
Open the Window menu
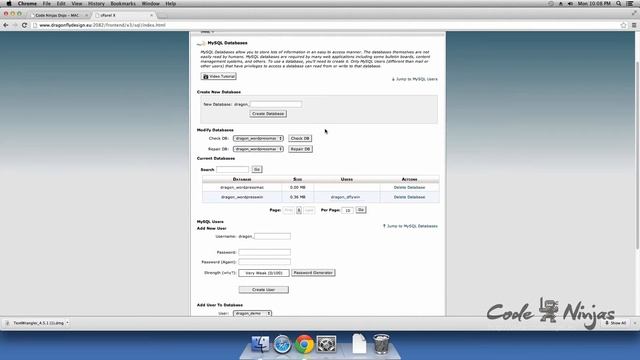coord(151,3)
